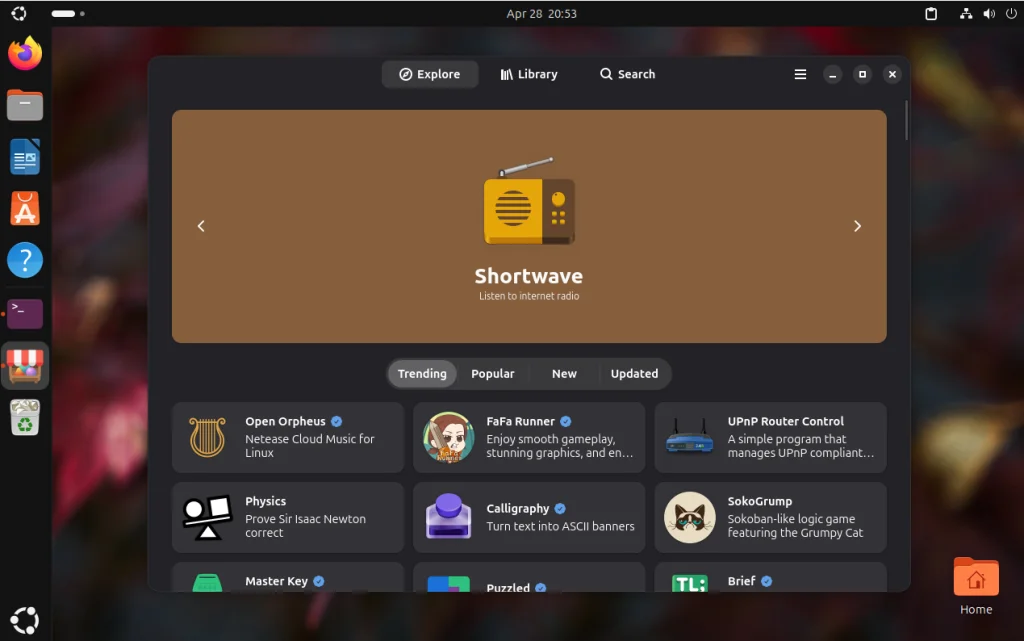1024x641 pixels.
Task: Click the Physics app title
Action: tap(265, 501)
